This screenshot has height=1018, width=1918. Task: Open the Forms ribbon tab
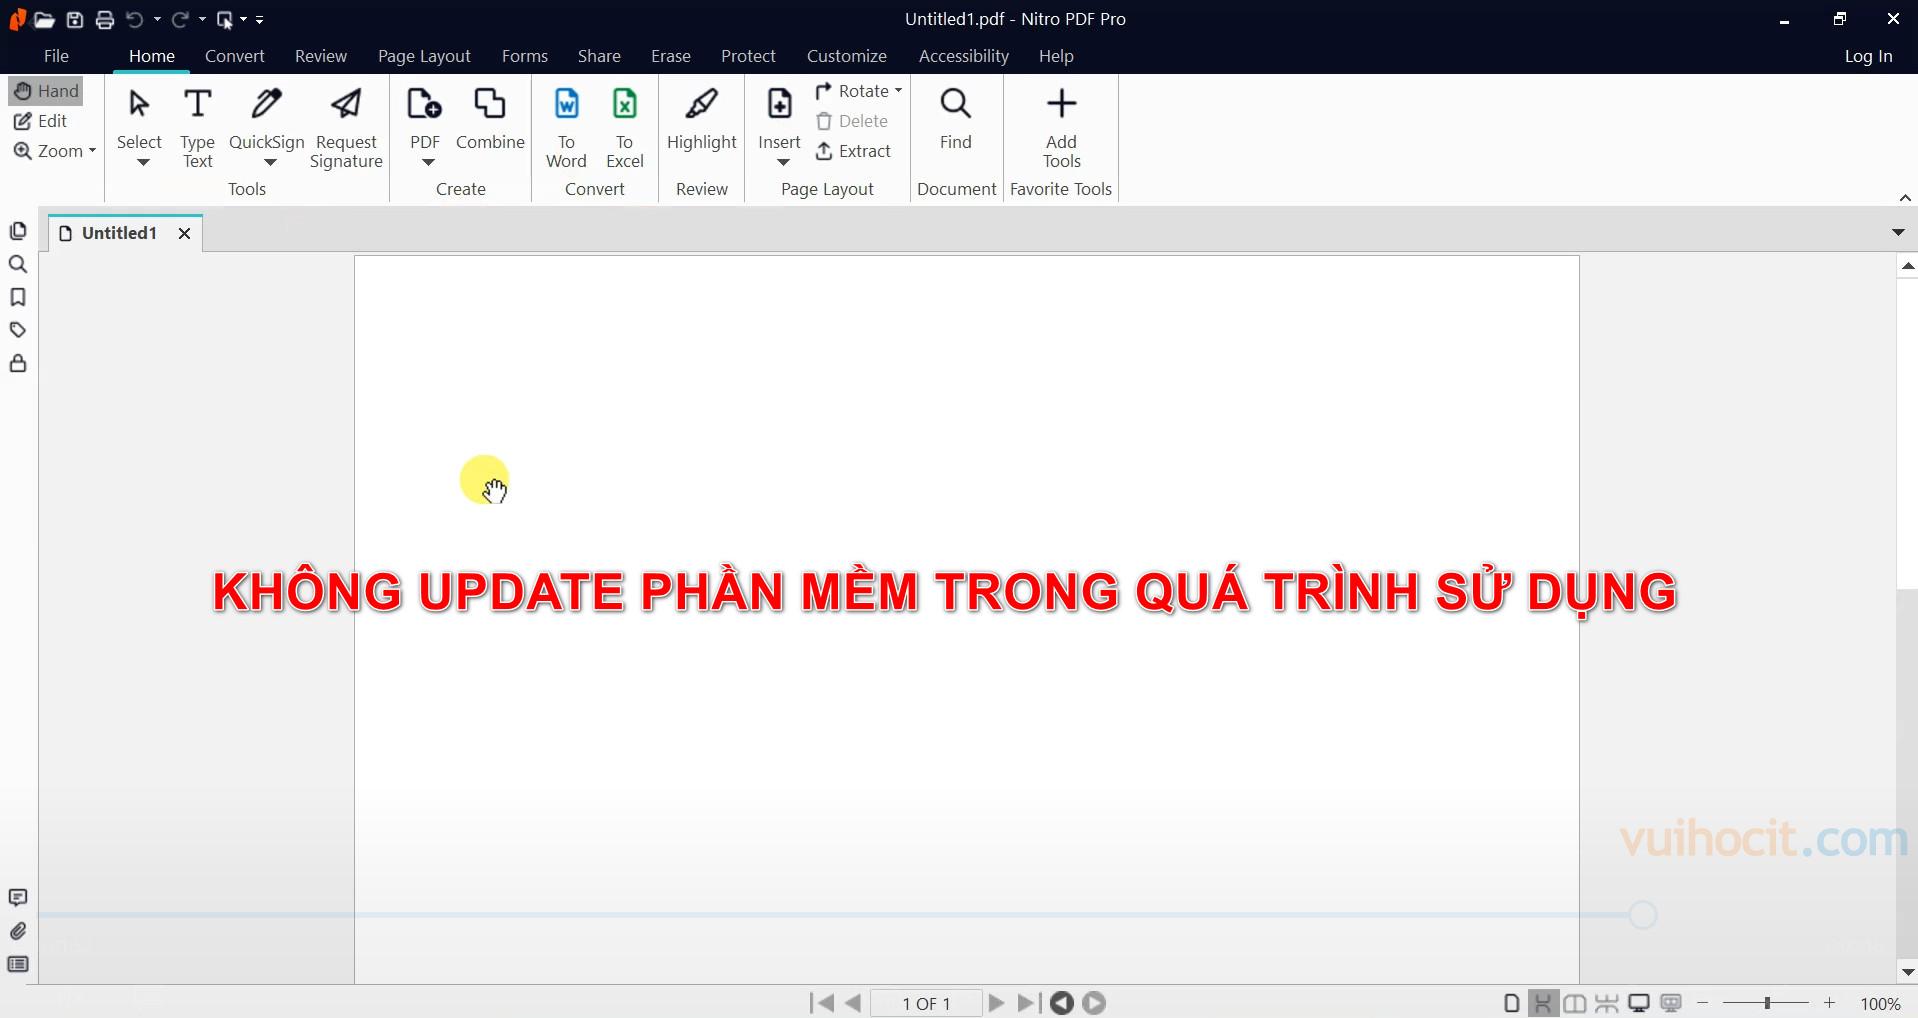tap(525, 56)
